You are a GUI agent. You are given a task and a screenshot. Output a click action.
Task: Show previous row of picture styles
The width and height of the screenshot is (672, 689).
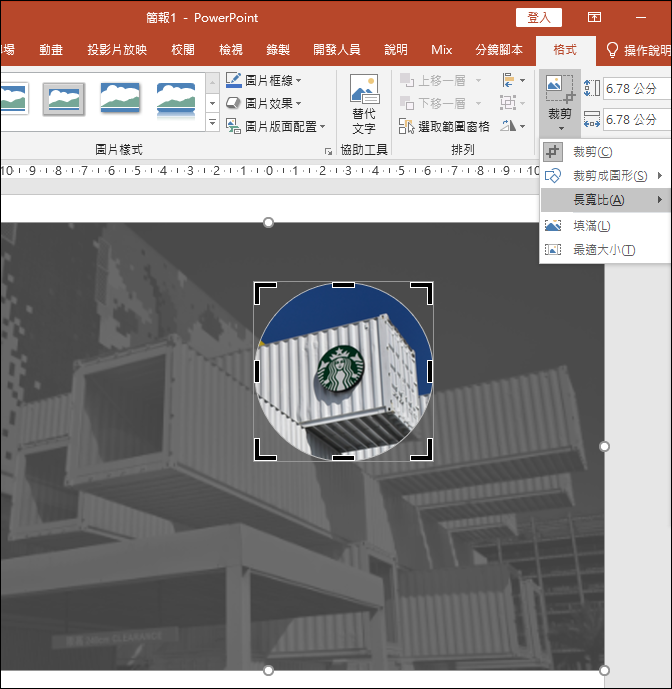pyautogui.click(x=212, y=81)
